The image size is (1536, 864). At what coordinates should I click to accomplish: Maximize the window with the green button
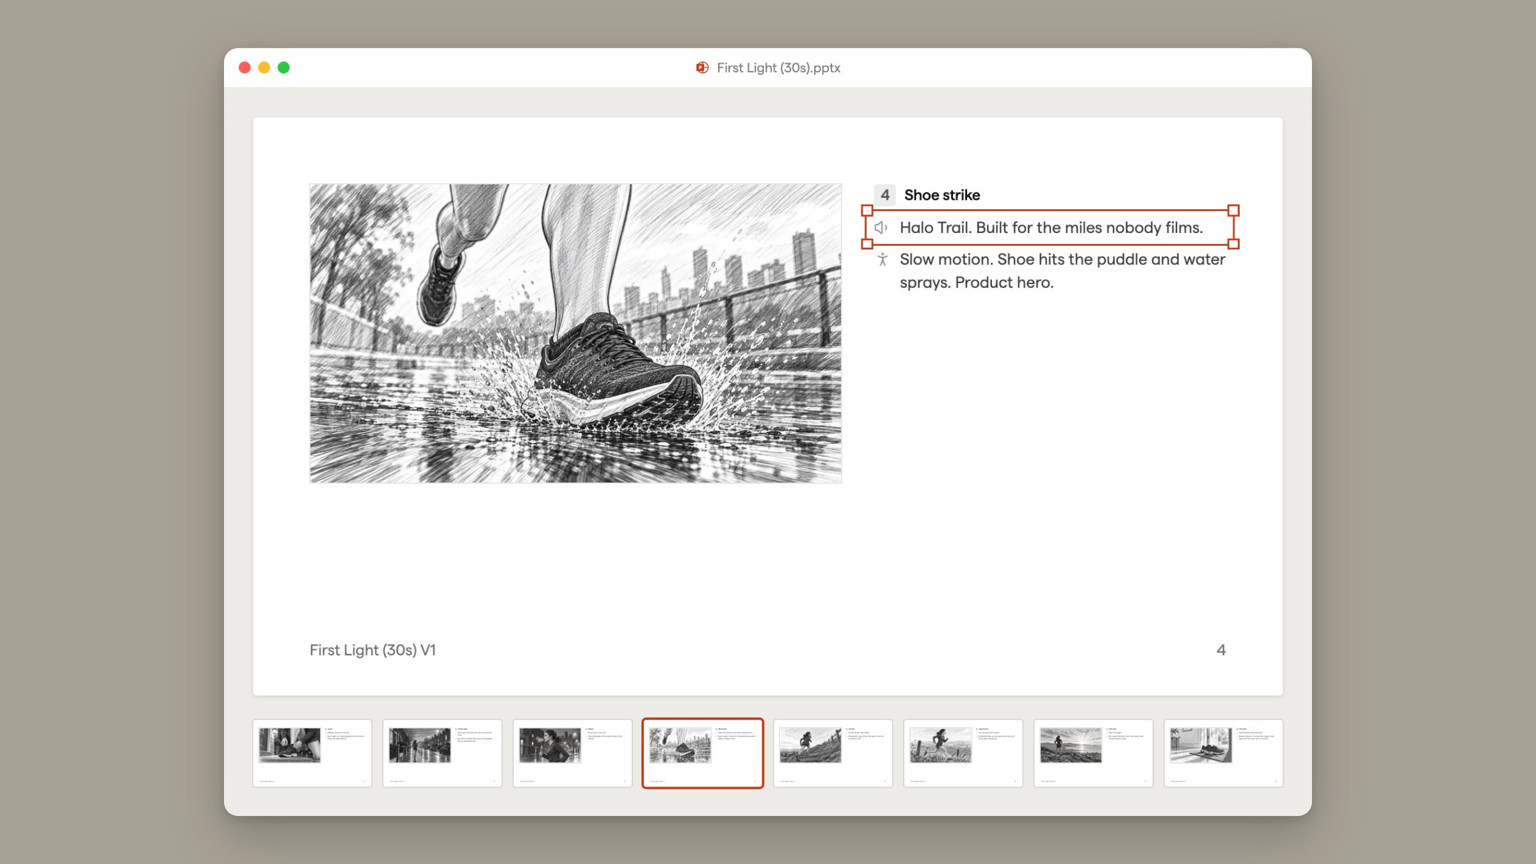(284, 68)
